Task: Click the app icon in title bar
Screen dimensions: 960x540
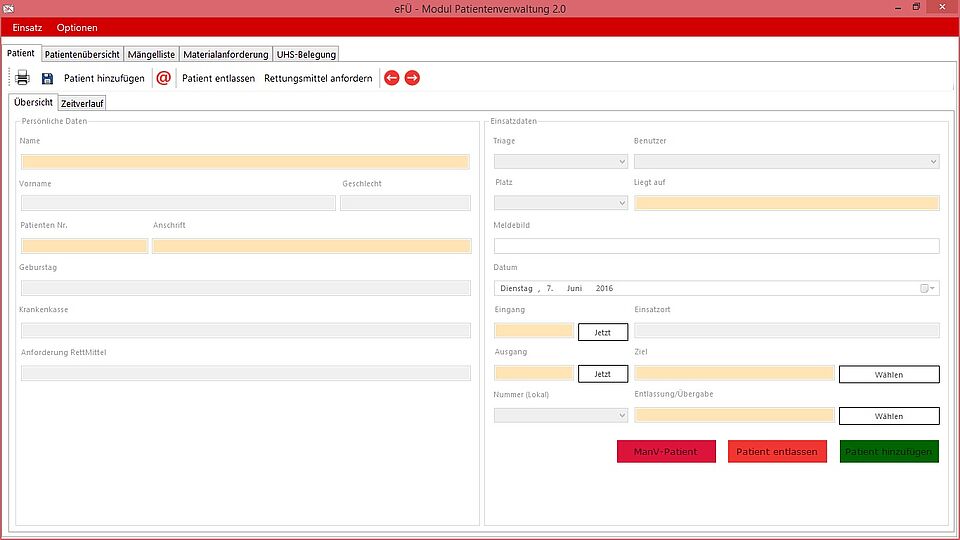Action: (x=8, y=9)
